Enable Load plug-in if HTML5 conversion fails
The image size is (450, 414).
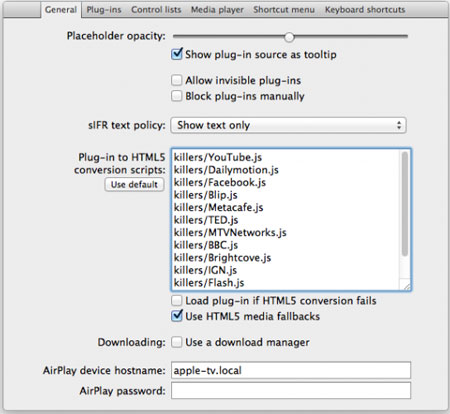coord(177,301)
